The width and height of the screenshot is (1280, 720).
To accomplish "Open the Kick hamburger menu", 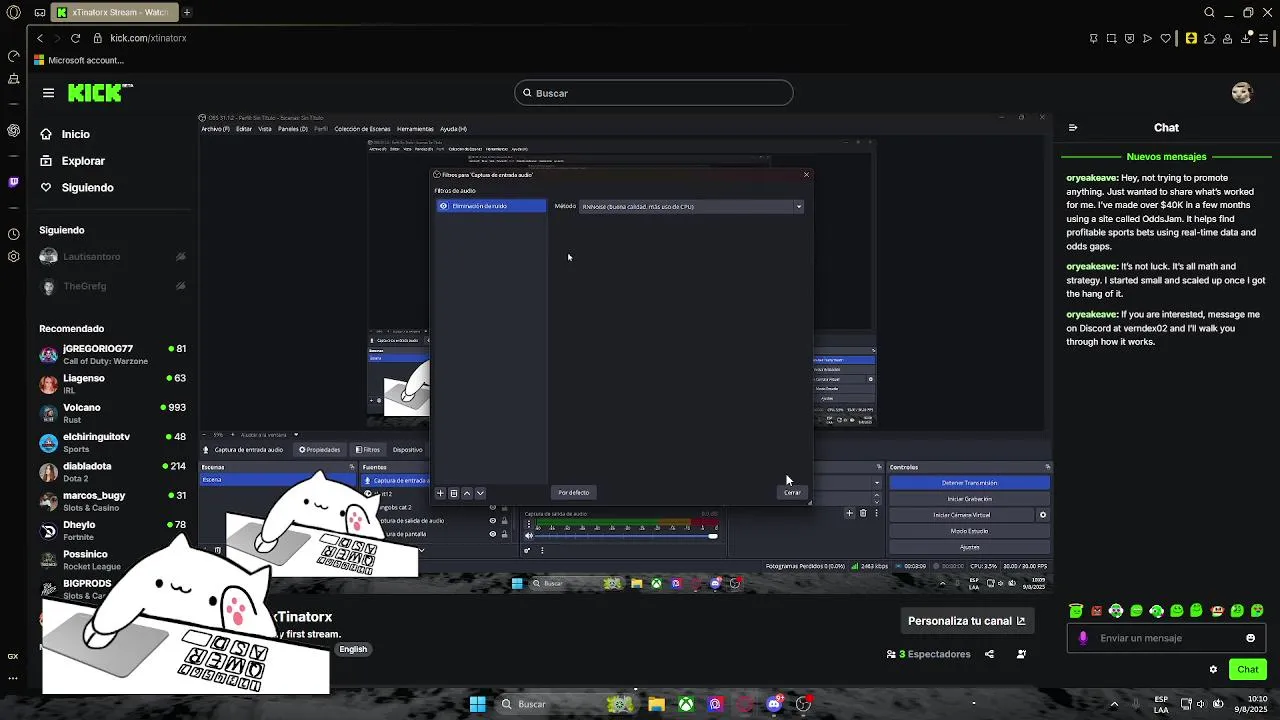I will (48, 93).
